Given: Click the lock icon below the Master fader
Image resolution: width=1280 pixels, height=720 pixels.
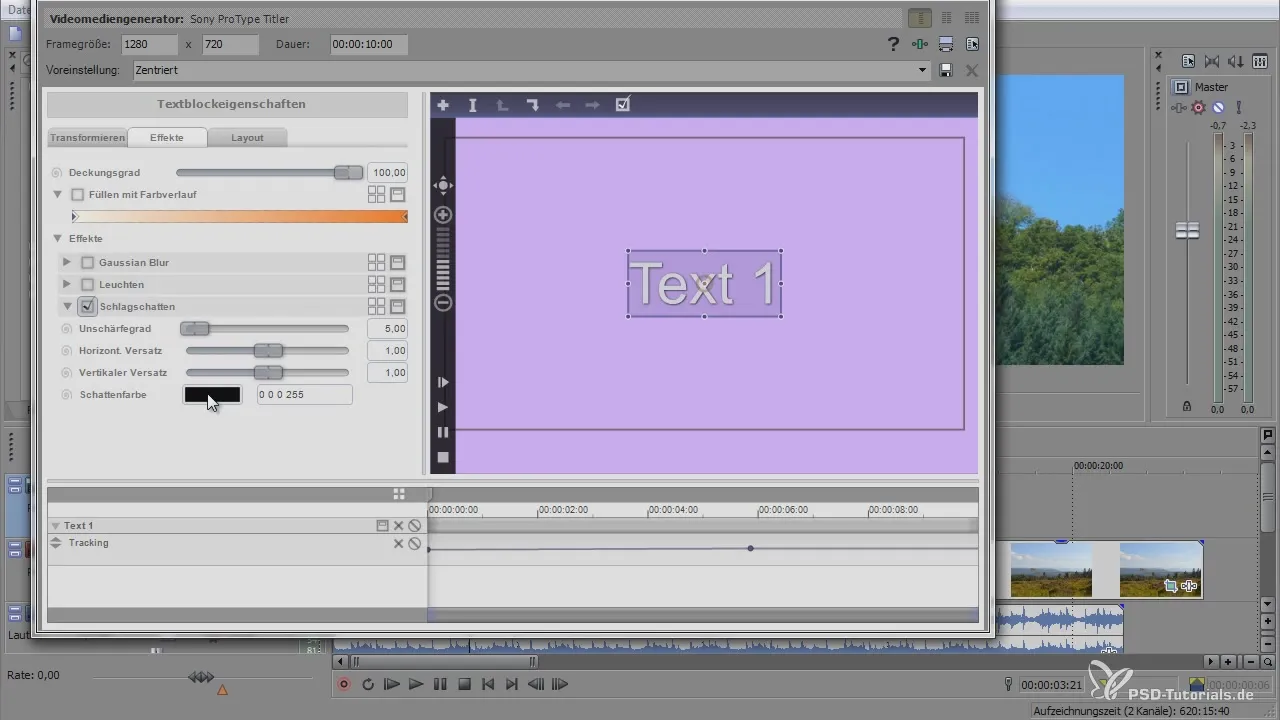Looking at the screenshot, I should tap(1187, 406).
